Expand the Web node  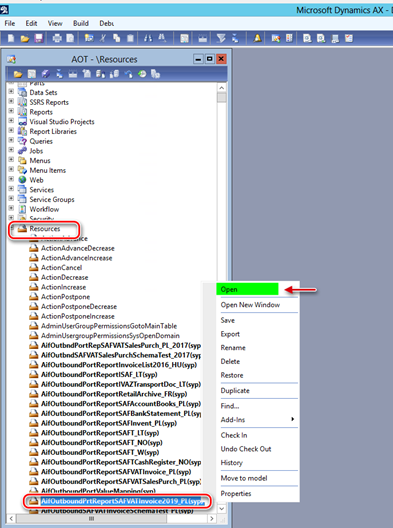(x=11, y=179)
